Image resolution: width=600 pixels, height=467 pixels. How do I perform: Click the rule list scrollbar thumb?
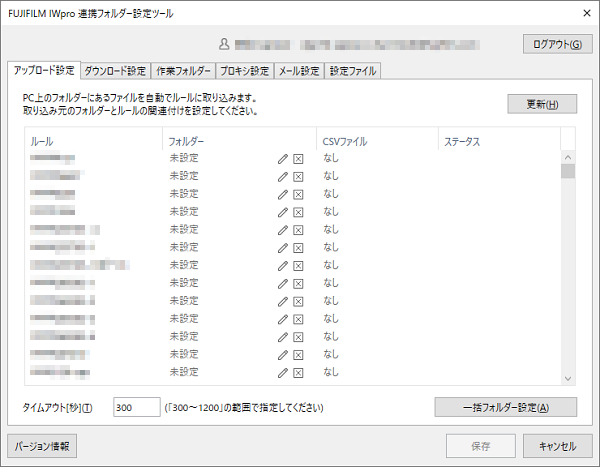tap(568, 171)
